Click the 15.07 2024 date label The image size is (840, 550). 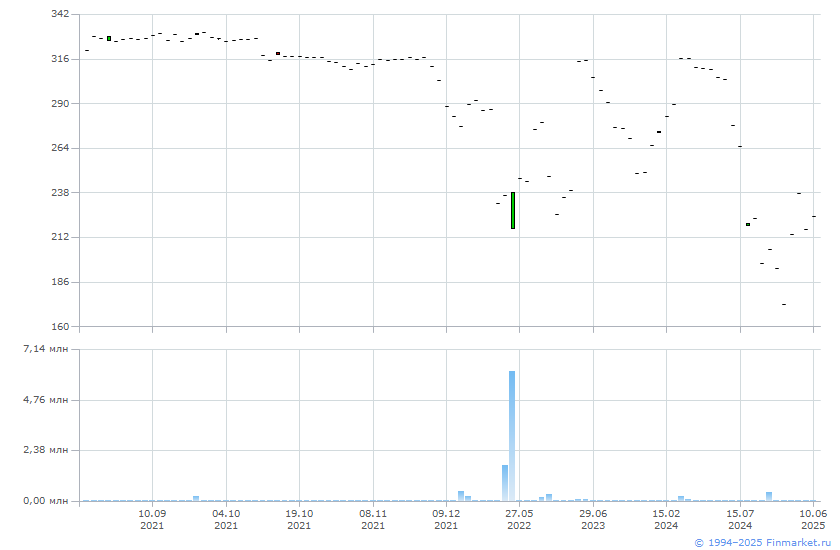click(740, 519)
